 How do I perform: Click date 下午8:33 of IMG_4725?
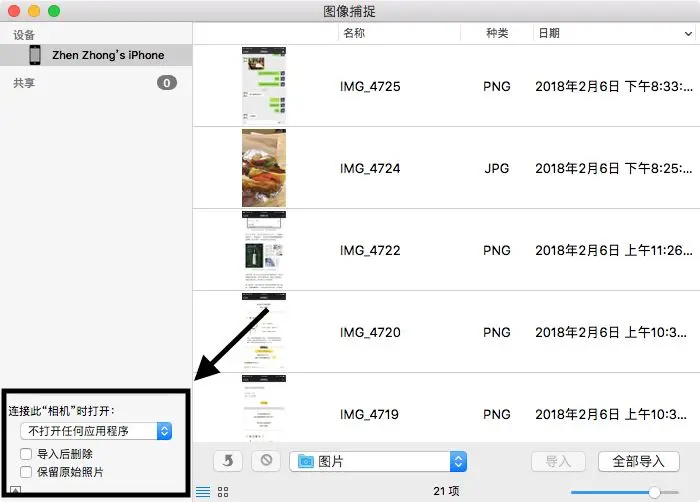614,86
